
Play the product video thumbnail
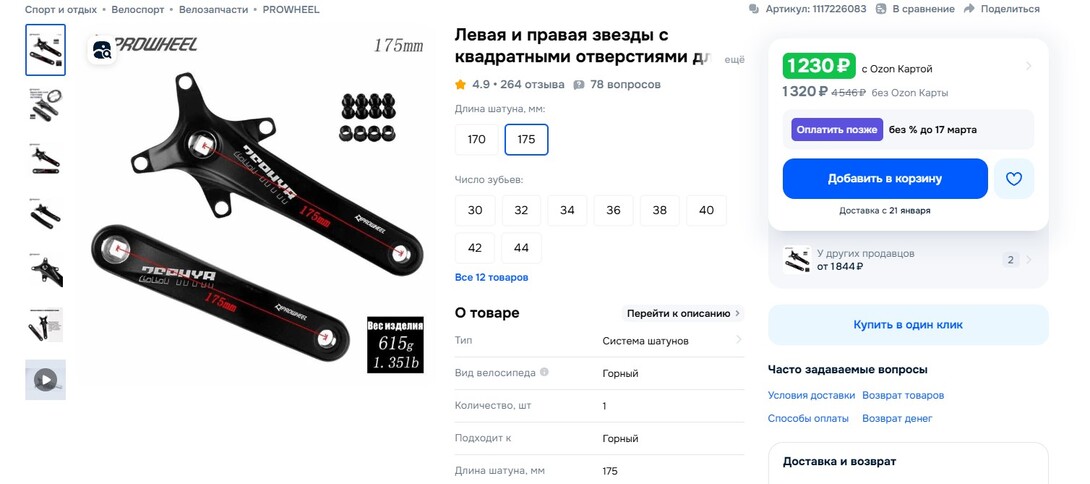coord(46,380)
